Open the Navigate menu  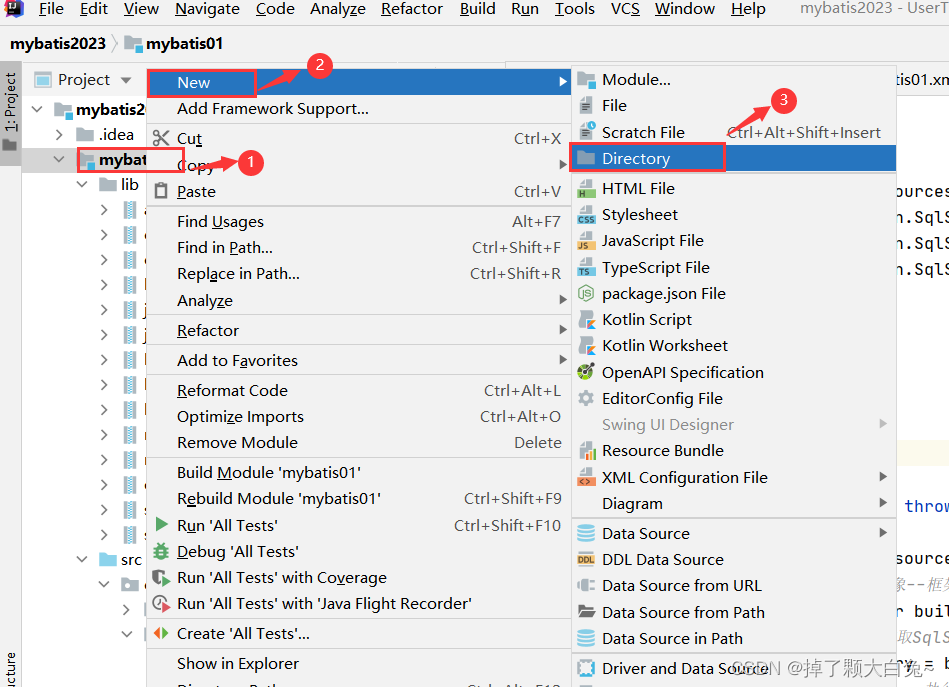[x=207, y=9]
